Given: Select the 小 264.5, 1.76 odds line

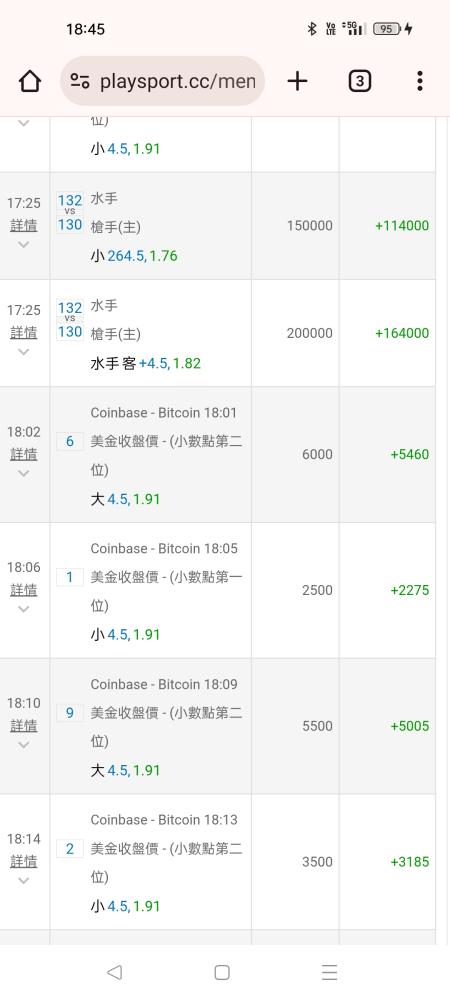Looking at the screenshot, I should (134, 256).
